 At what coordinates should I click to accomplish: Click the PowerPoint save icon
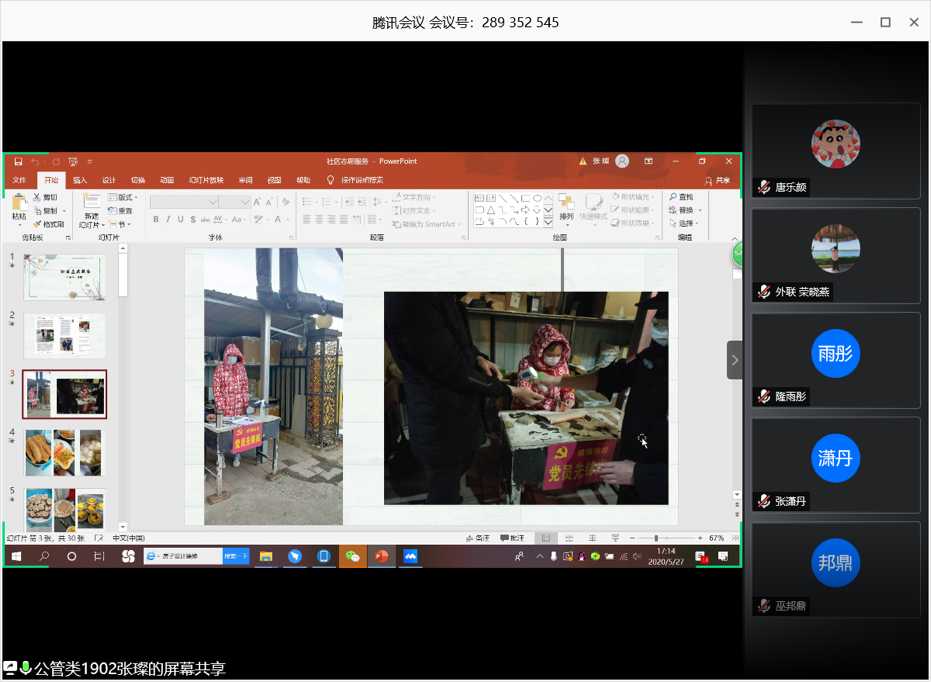(x=18, y=161)
